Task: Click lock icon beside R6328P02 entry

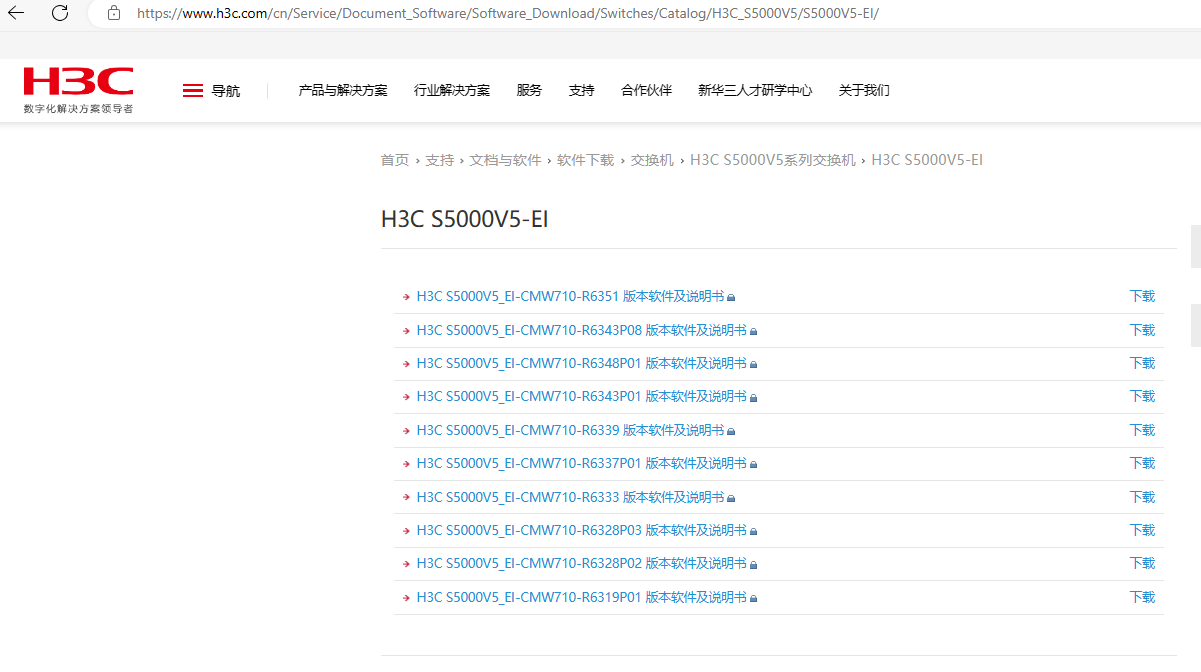Action: click(754, 564)
